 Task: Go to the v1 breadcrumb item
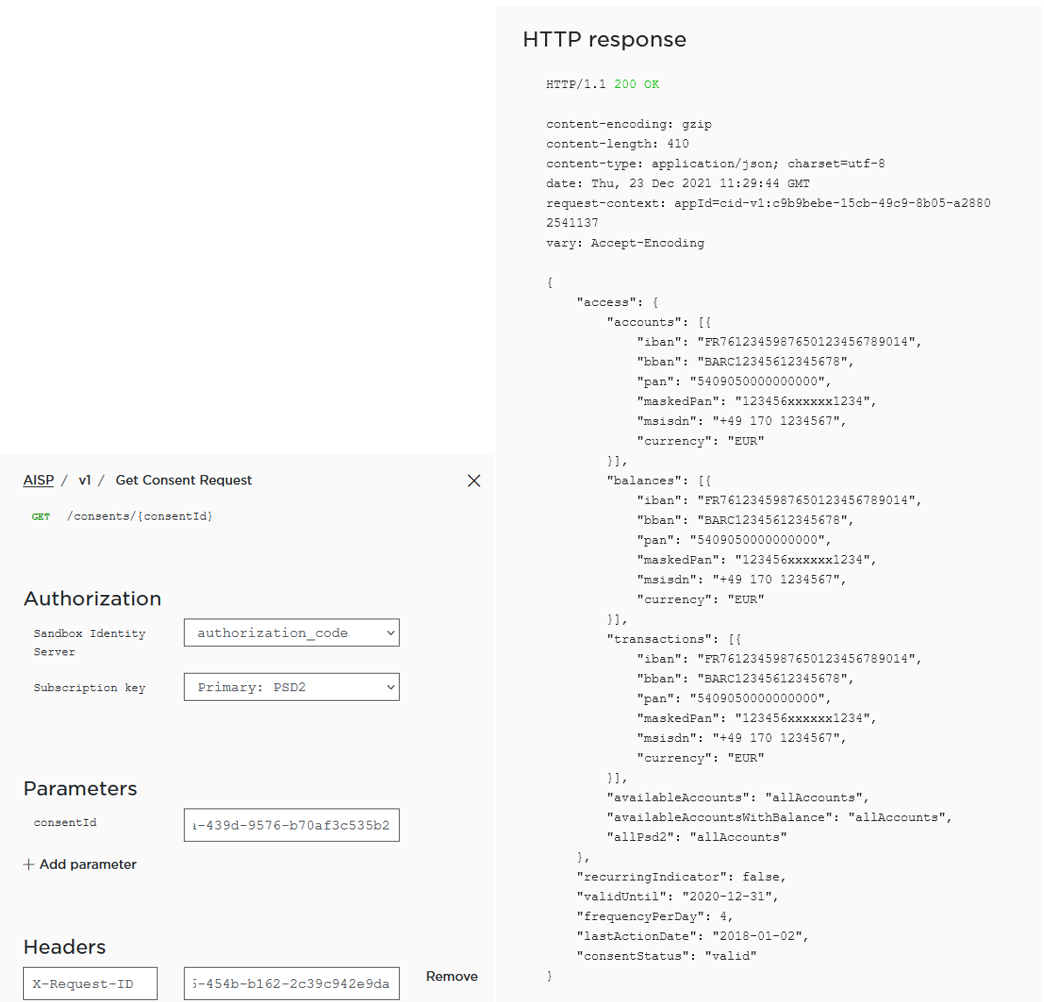pos(85,481)
